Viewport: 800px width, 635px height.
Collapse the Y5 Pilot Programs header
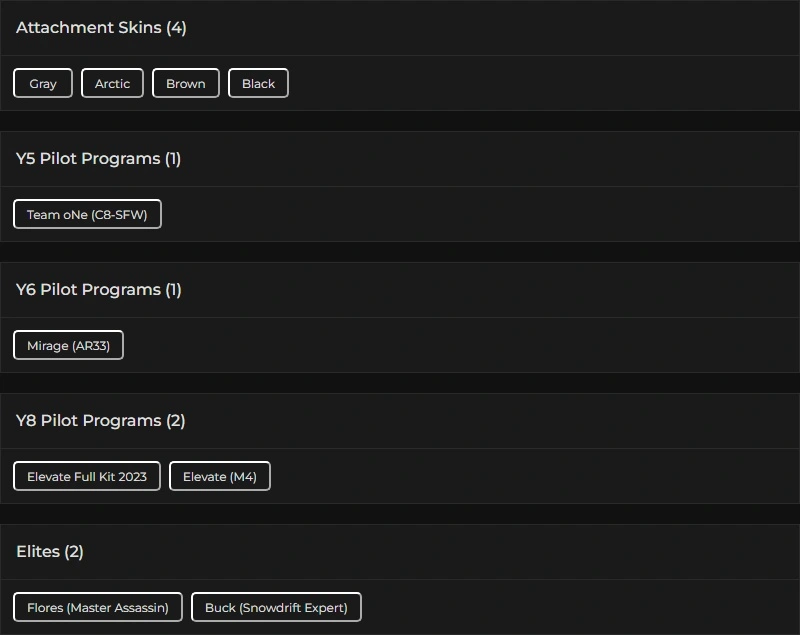pyautogui.click(x=98, y=159)
